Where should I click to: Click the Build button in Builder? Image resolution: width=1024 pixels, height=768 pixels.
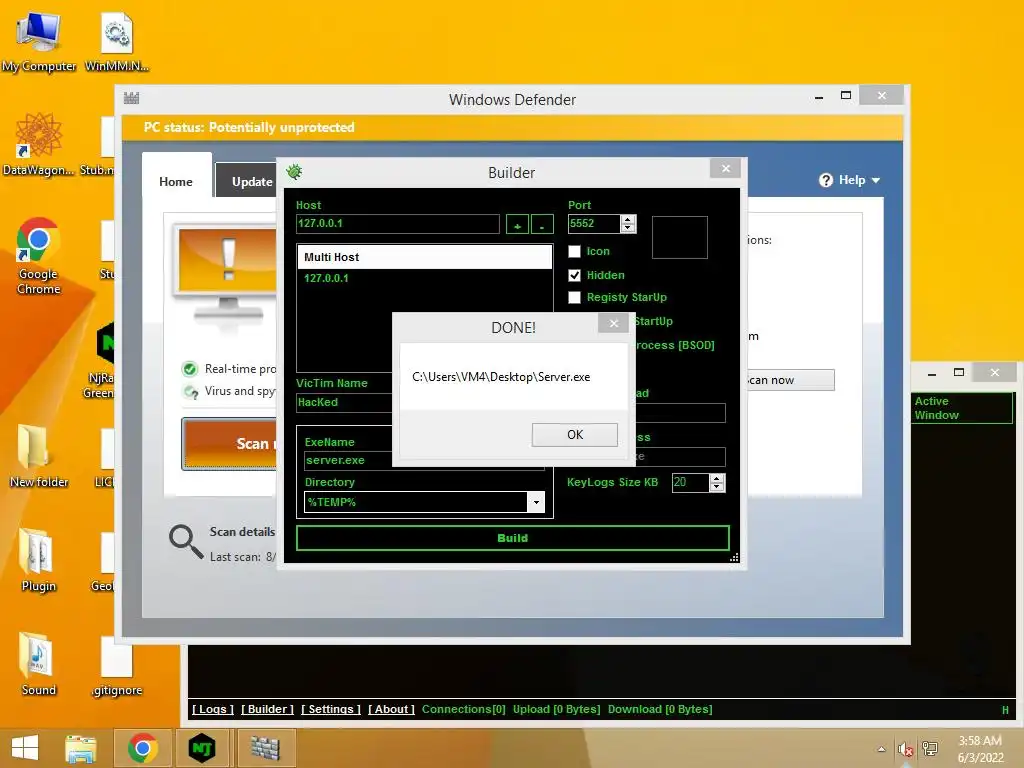(513, 538)
